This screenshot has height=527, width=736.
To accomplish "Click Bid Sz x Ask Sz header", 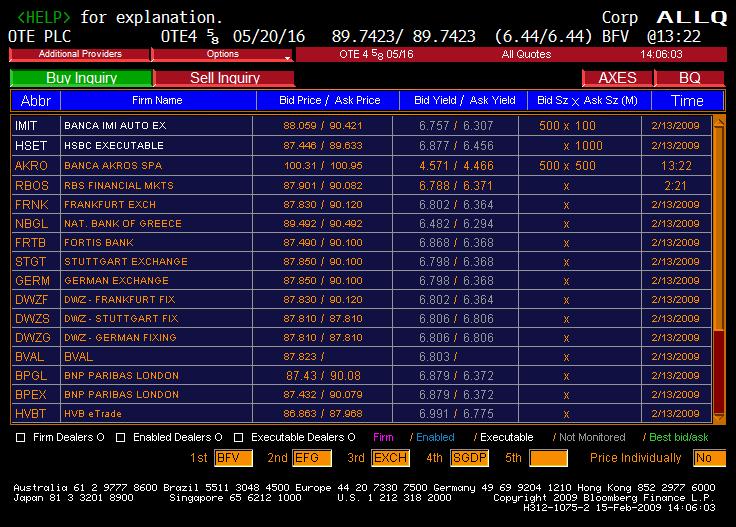I will [x=589, y=100].
